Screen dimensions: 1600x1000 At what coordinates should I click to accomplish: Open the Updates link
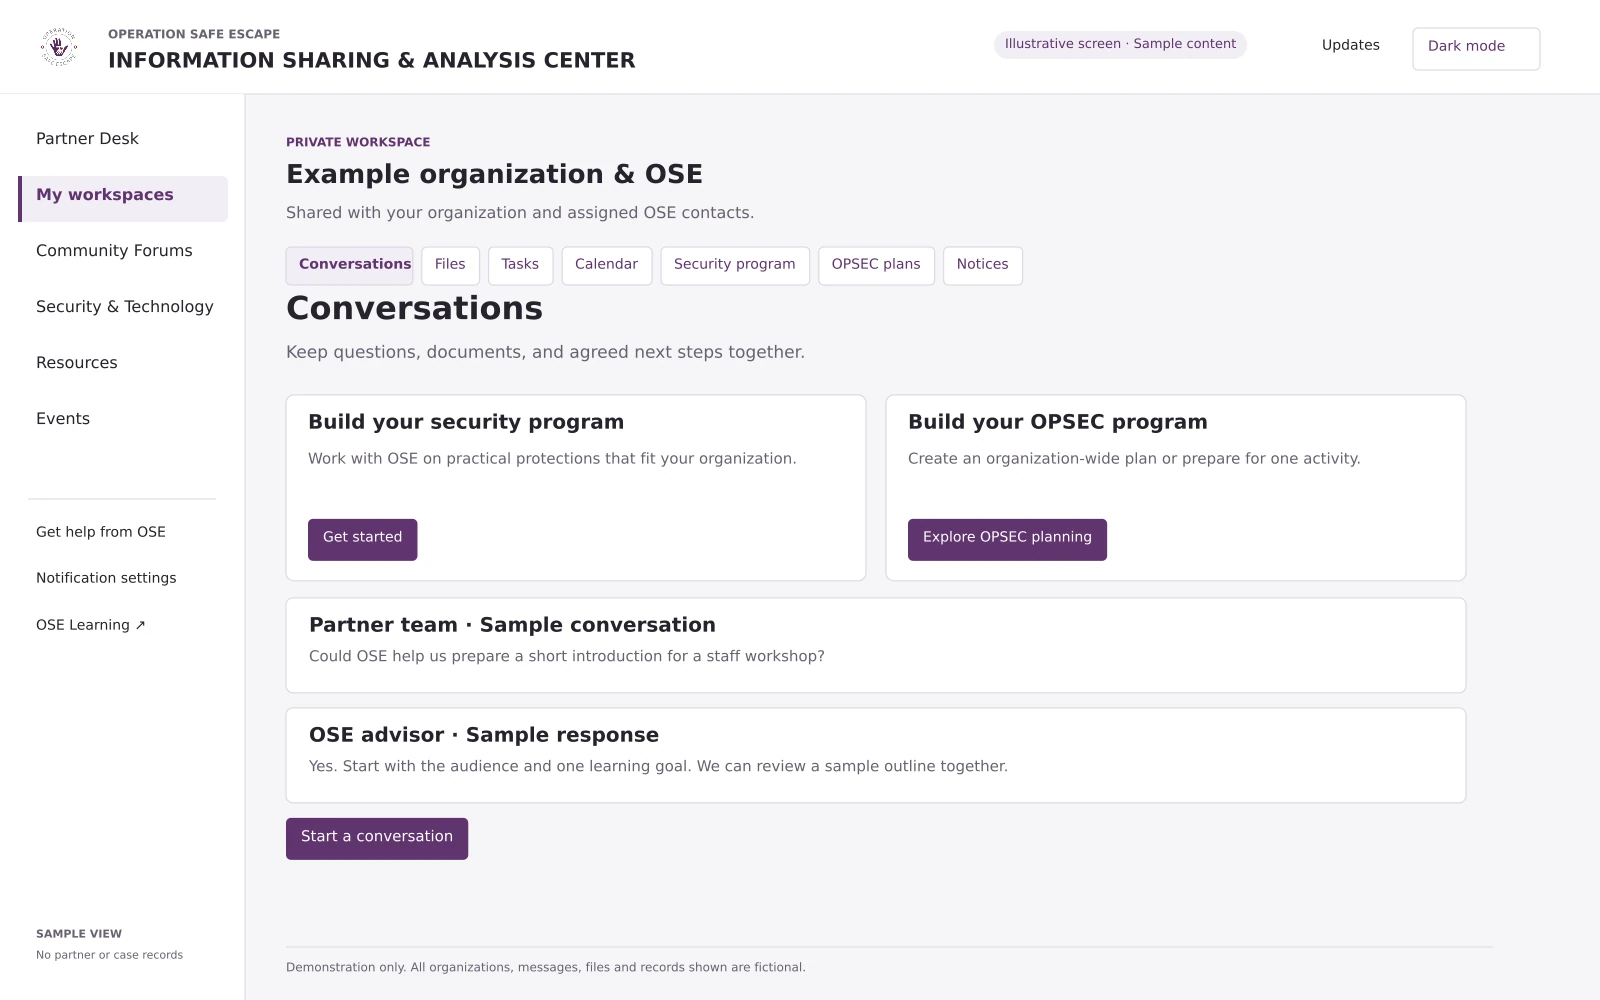[1350, 45]
